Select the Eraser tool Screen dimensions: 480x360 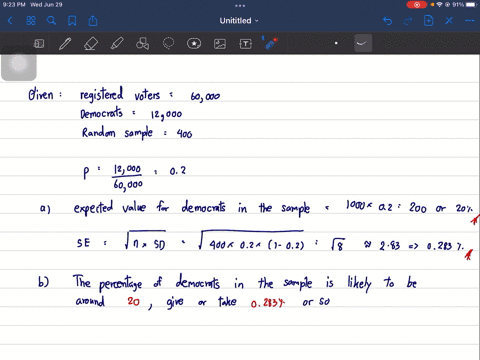pos(91,44)
